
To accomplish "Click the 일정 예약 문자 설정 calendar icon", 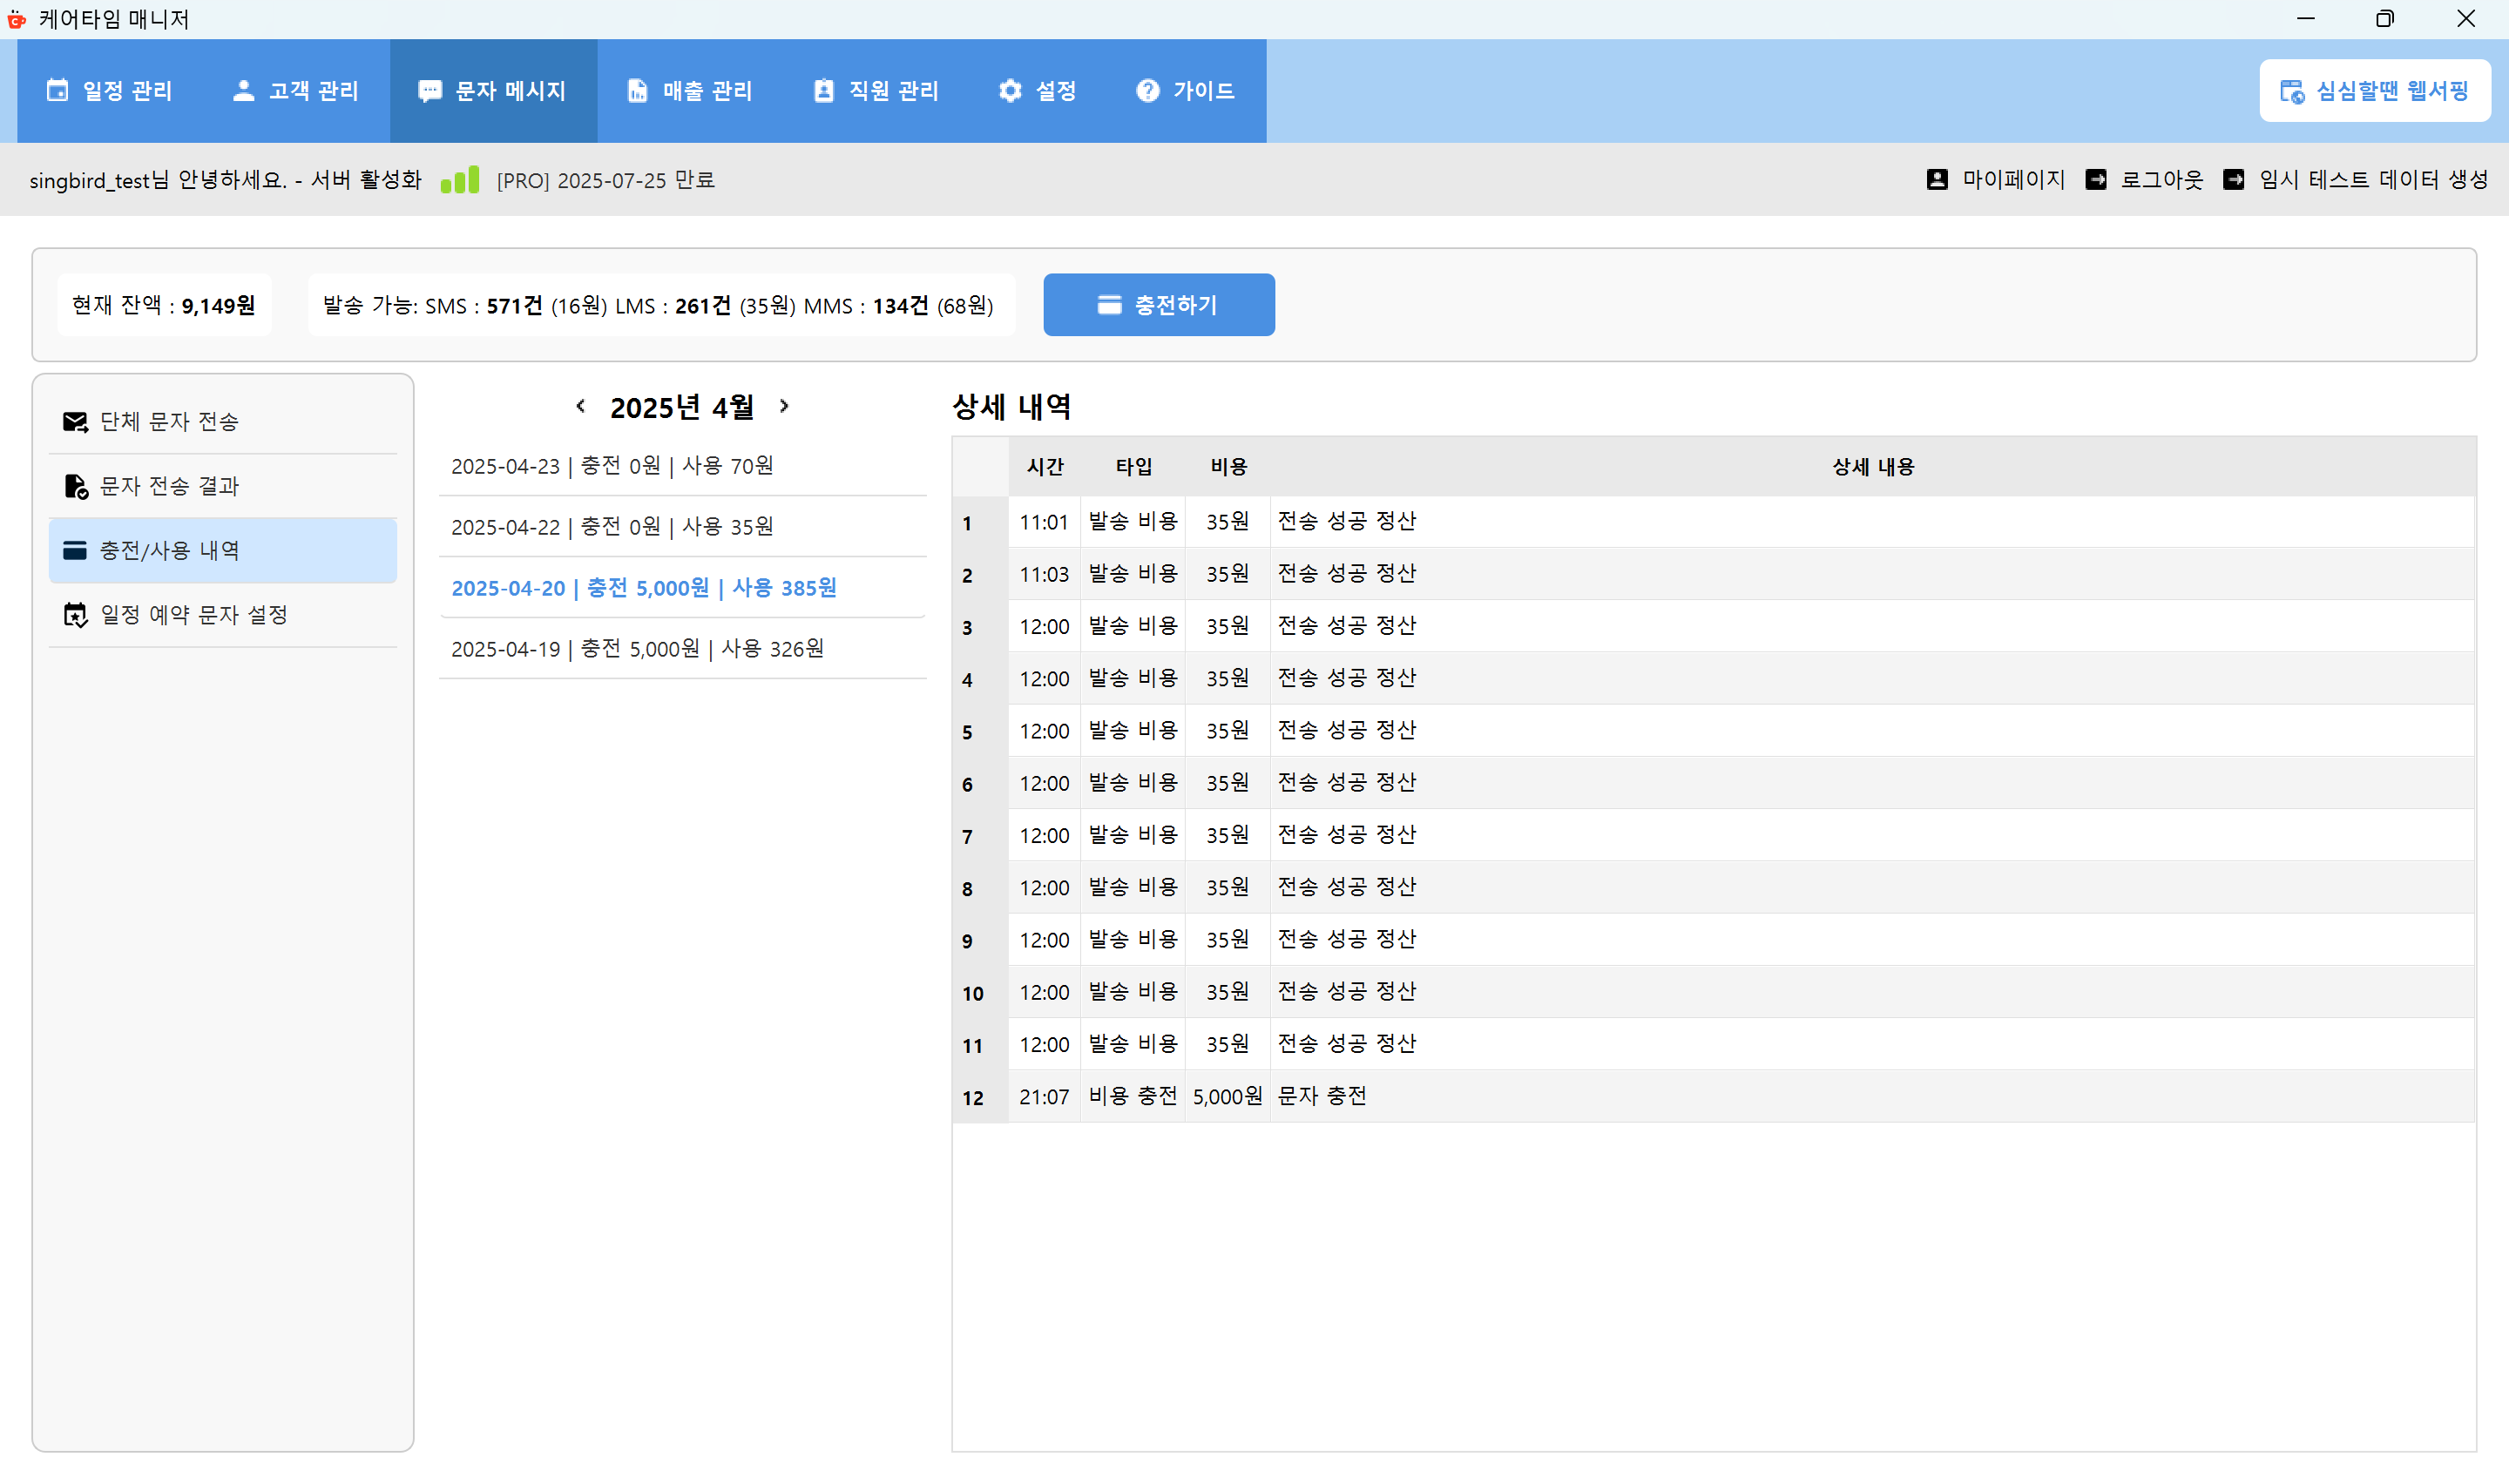I will click(76, 615).
